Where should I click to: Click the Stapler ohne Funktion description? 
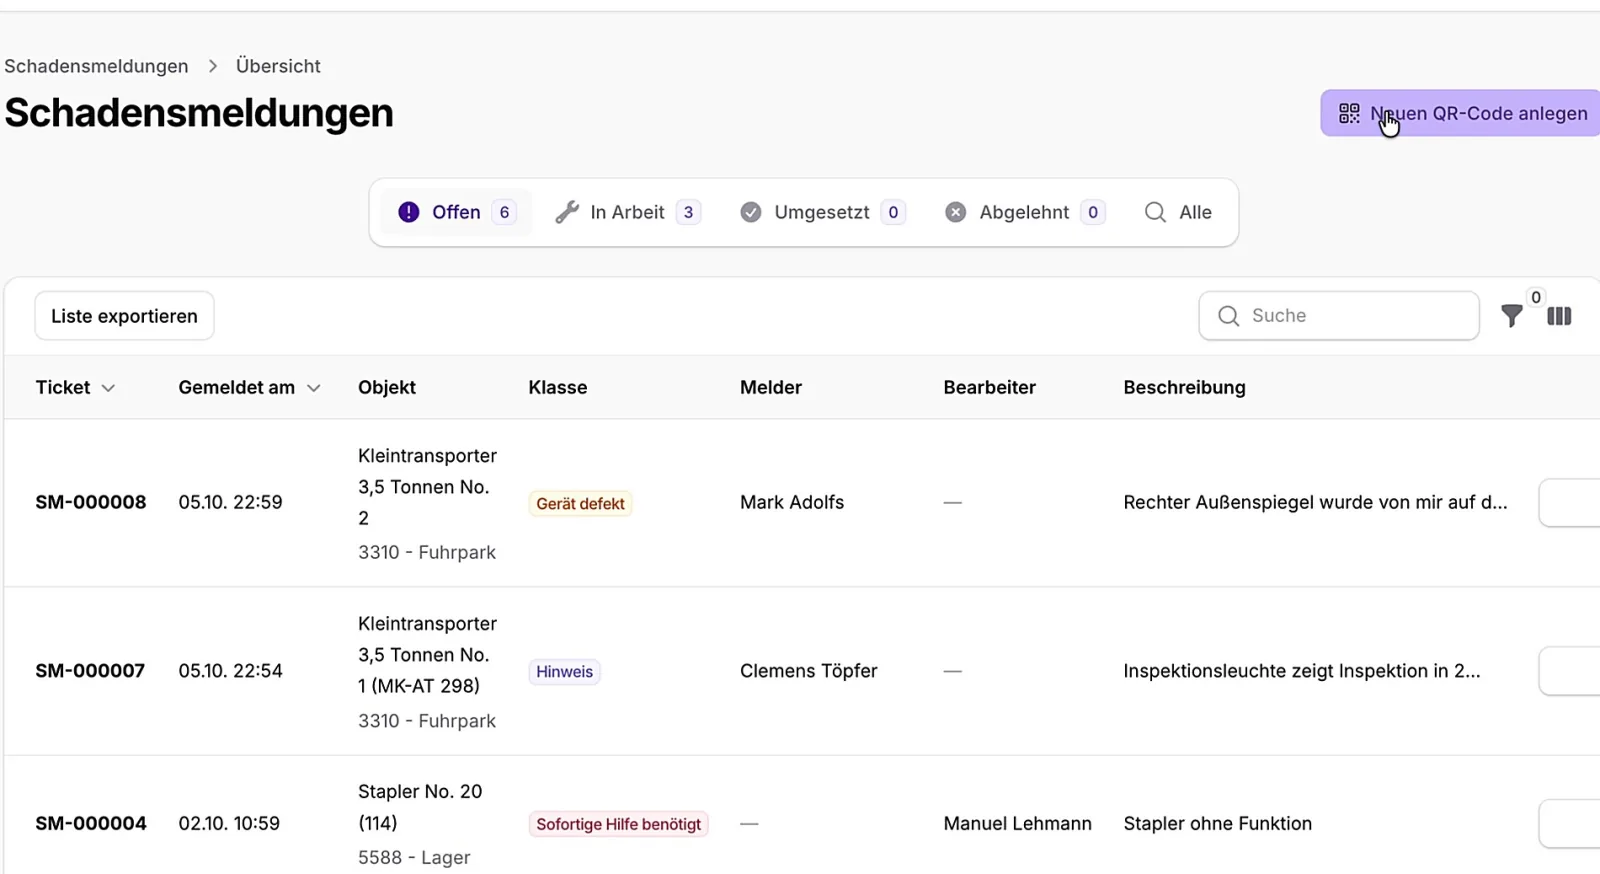click(1218, 824)
